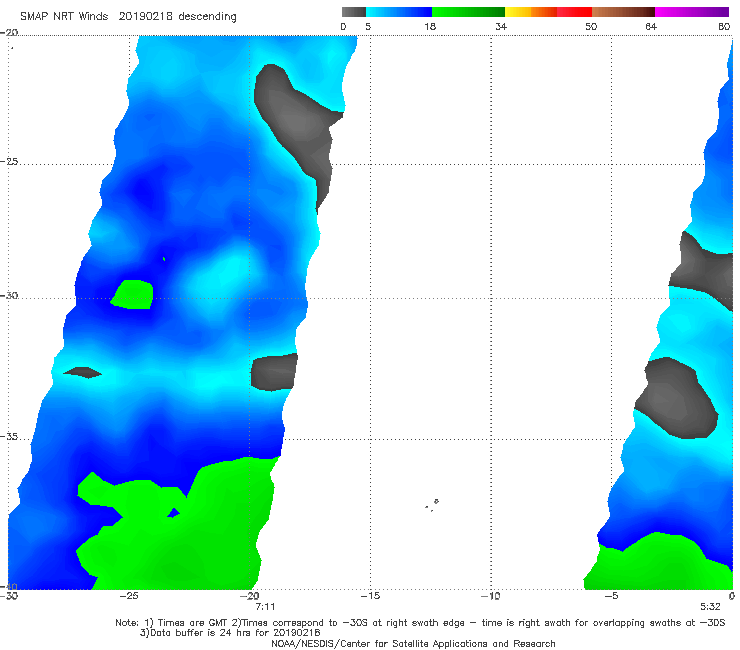740x650 pixels.
Task: Click the colorbar label '34'
Action: pyautogui.click(x=501, y=27)
